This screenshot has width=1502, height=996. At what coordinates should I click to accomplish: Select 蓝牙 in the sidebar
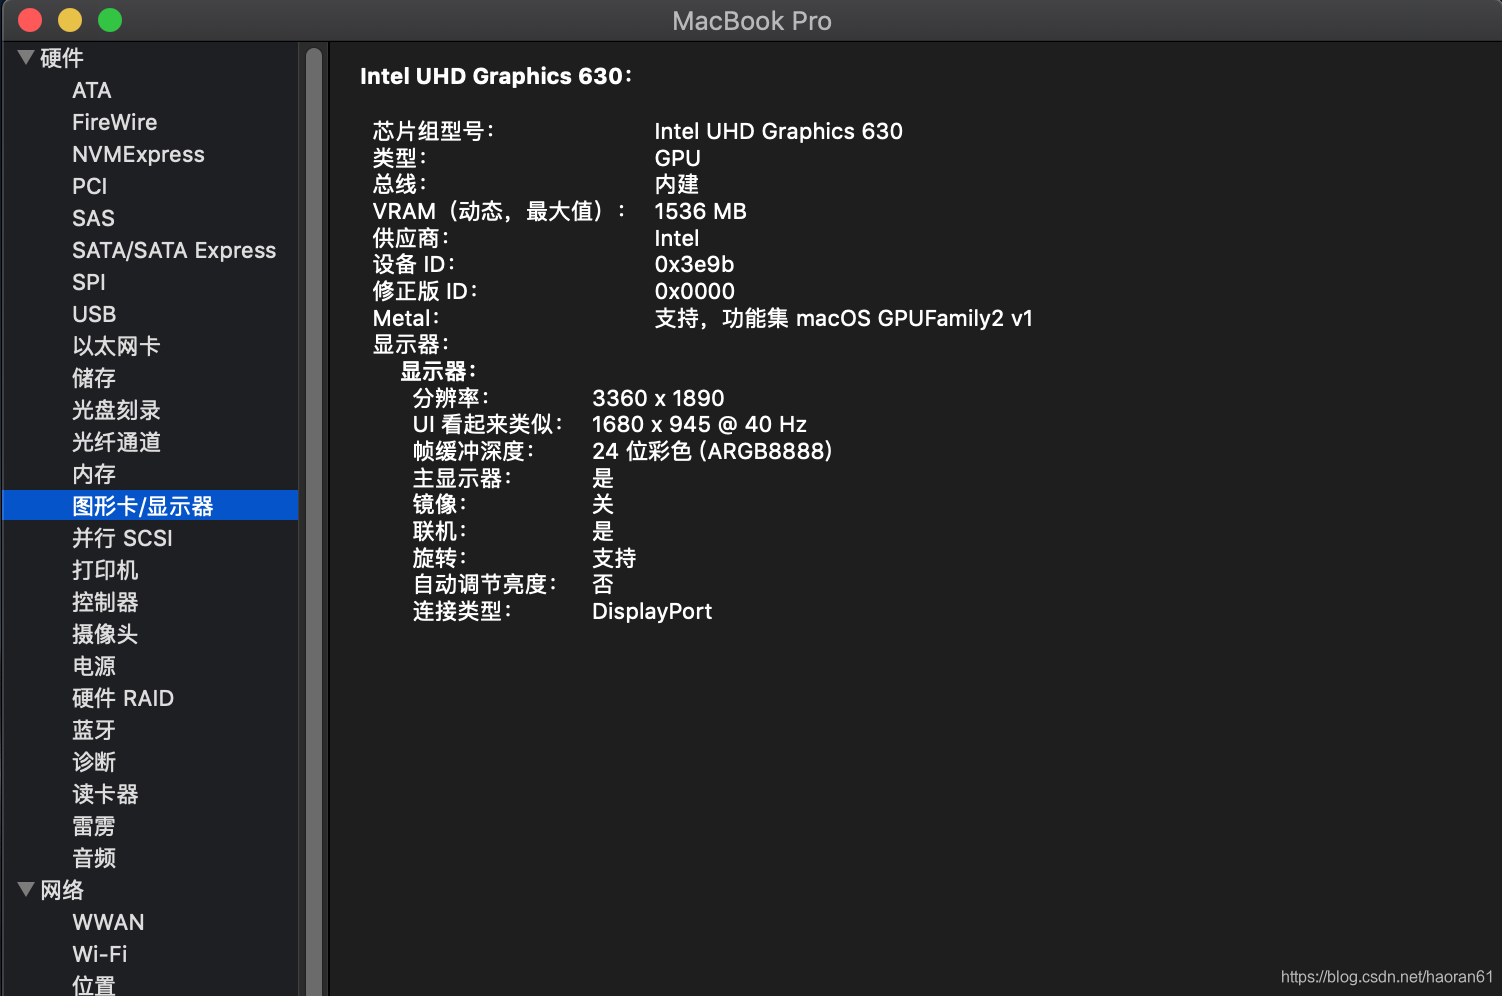[94, 730]
